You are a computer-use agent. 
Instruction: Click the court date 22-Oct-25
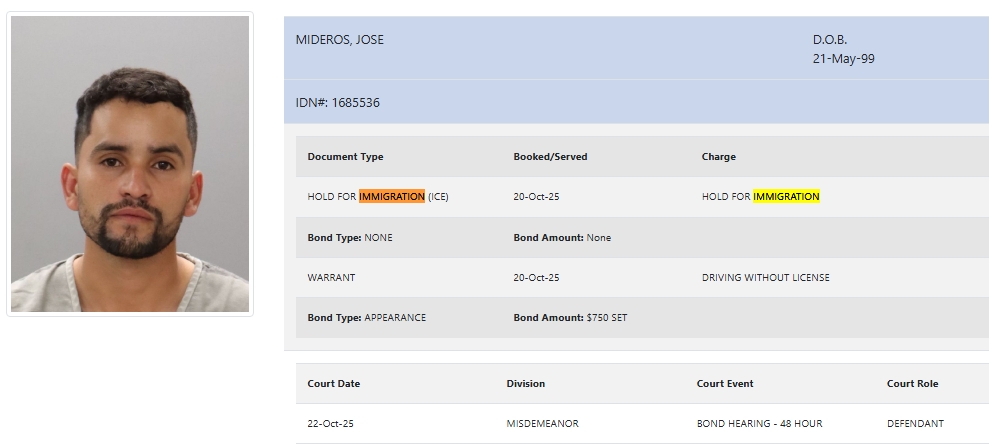[330, 424]
